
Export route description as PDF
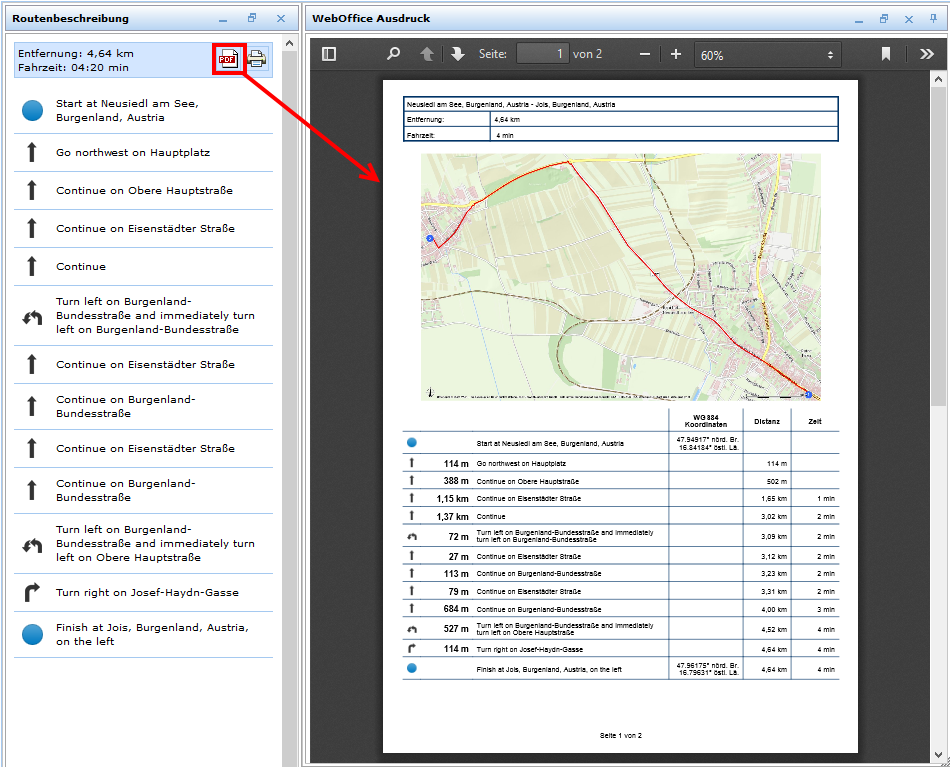tap(229, 59)
